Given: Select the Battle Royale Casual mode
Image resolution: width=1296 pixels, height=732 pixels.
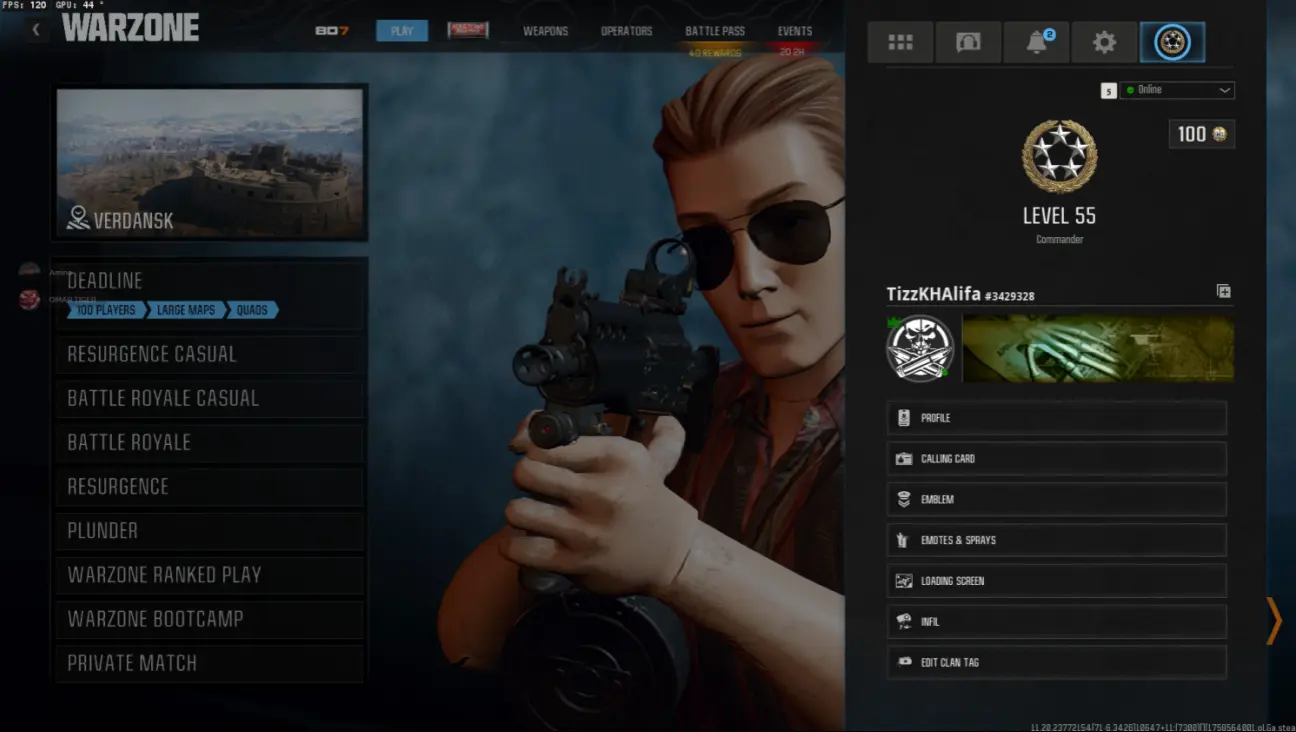Looking at the screenshot, I should 210,398.
